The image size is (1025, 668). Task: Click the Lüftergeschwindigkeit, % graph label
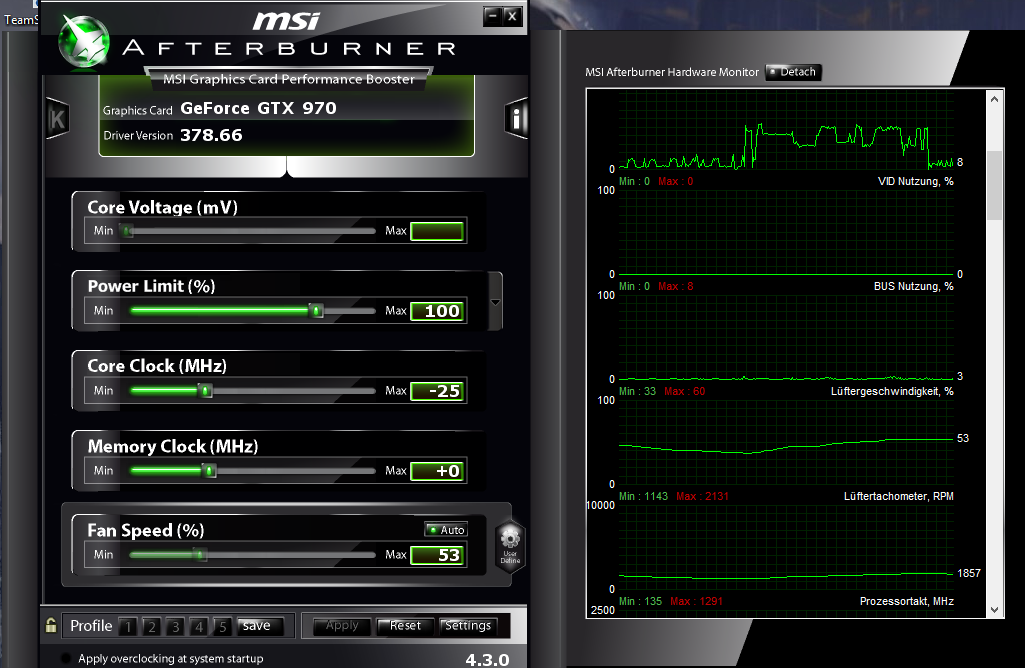coord(892,391)
